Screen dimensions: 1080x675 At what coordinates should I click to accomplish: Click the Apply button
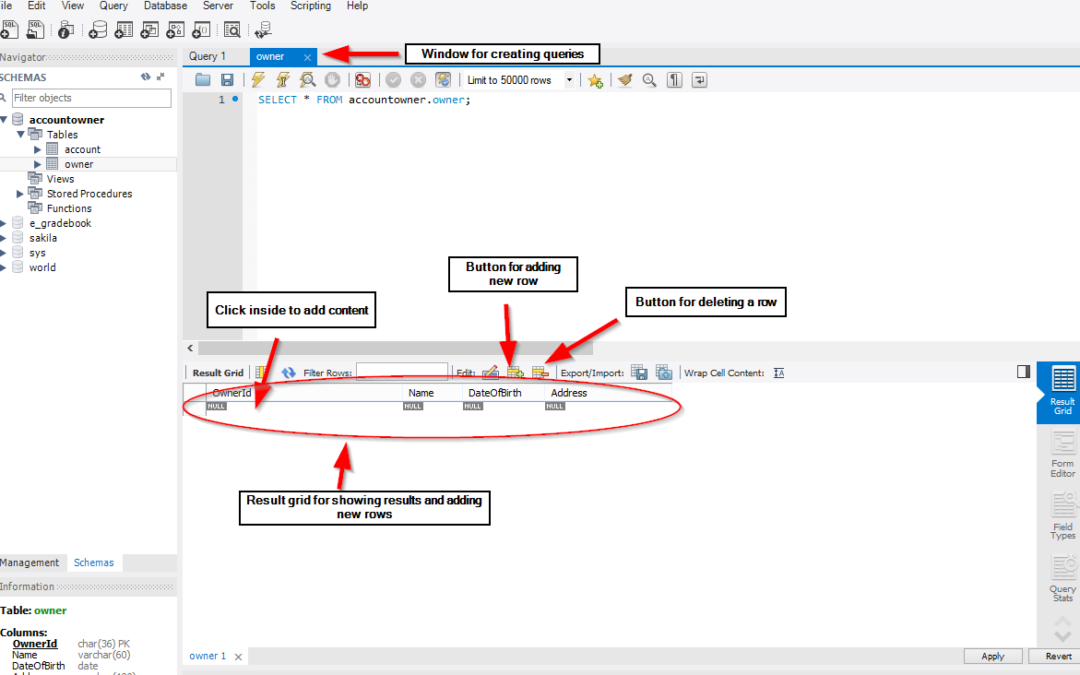point(992,656)
